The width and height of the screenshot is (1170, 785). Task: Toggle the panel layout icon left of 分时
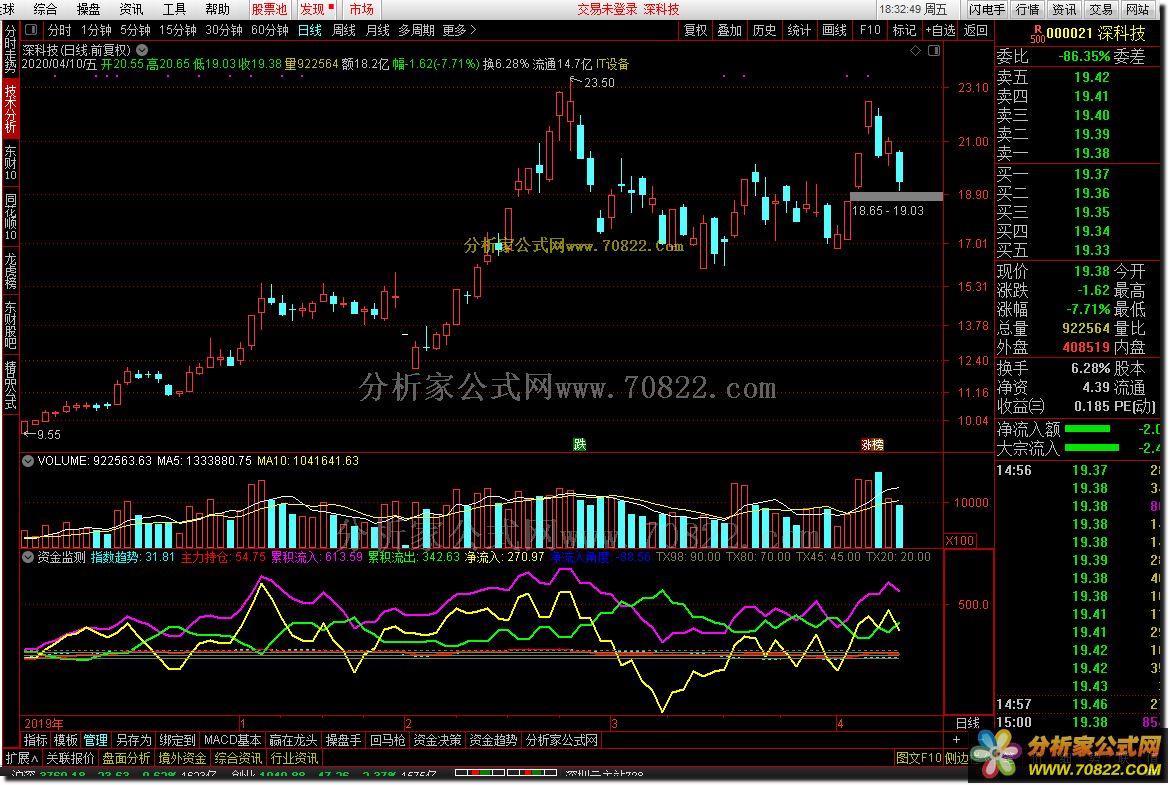click(31, 30)
